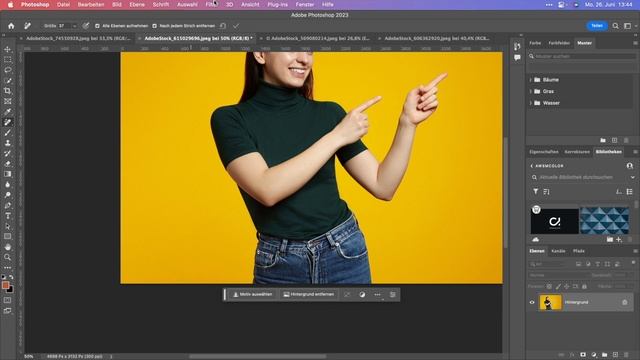Screen dimensions: 640x360
Task: Switch to the Korrekturen tab
Action: 577,152
